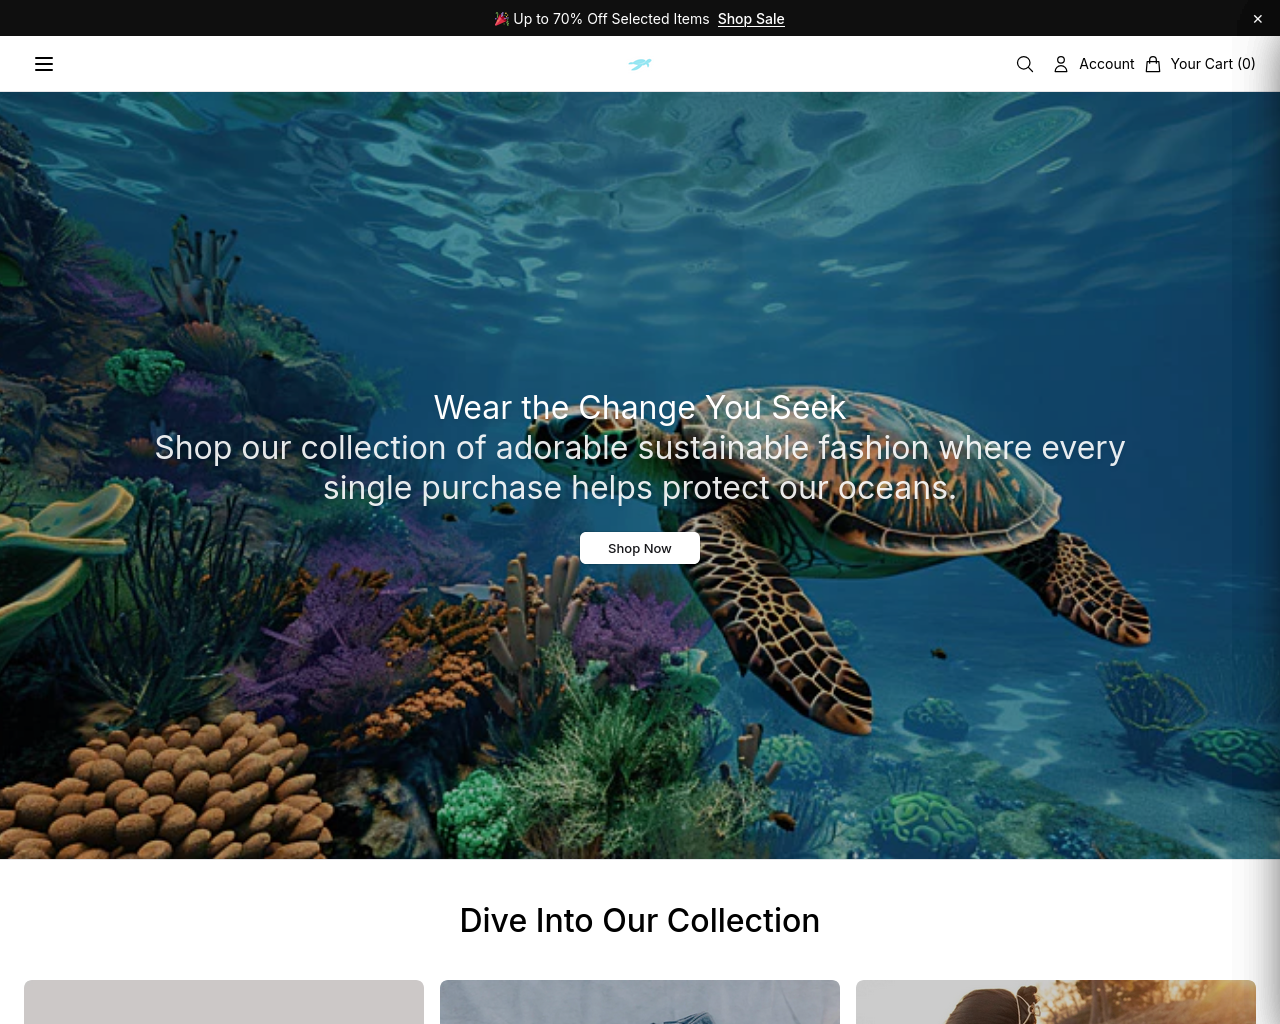Image resolution: width=1280 pixels, height=1024 pixels.
Task: Click the hero text about protecting our oceans
Action: click(640, 468)
